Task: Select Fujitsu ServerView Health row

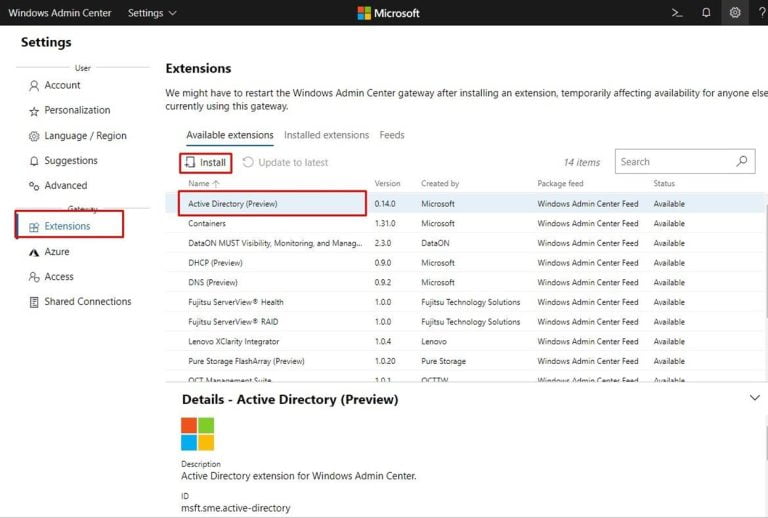Action: (x=464, y=302)
